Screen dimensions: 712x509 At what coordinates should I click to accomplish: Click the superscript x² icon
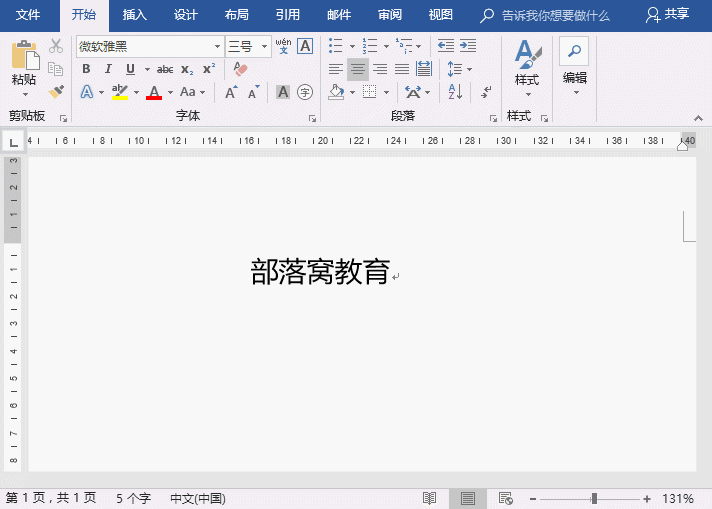point(209,69)
